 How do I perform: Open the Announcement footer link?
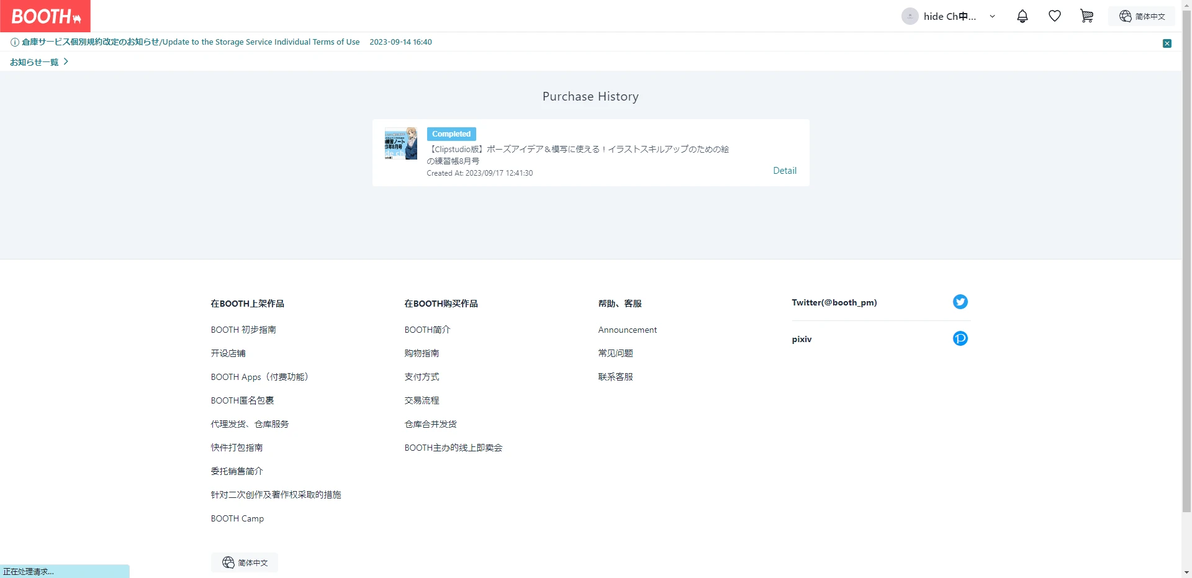628,330
